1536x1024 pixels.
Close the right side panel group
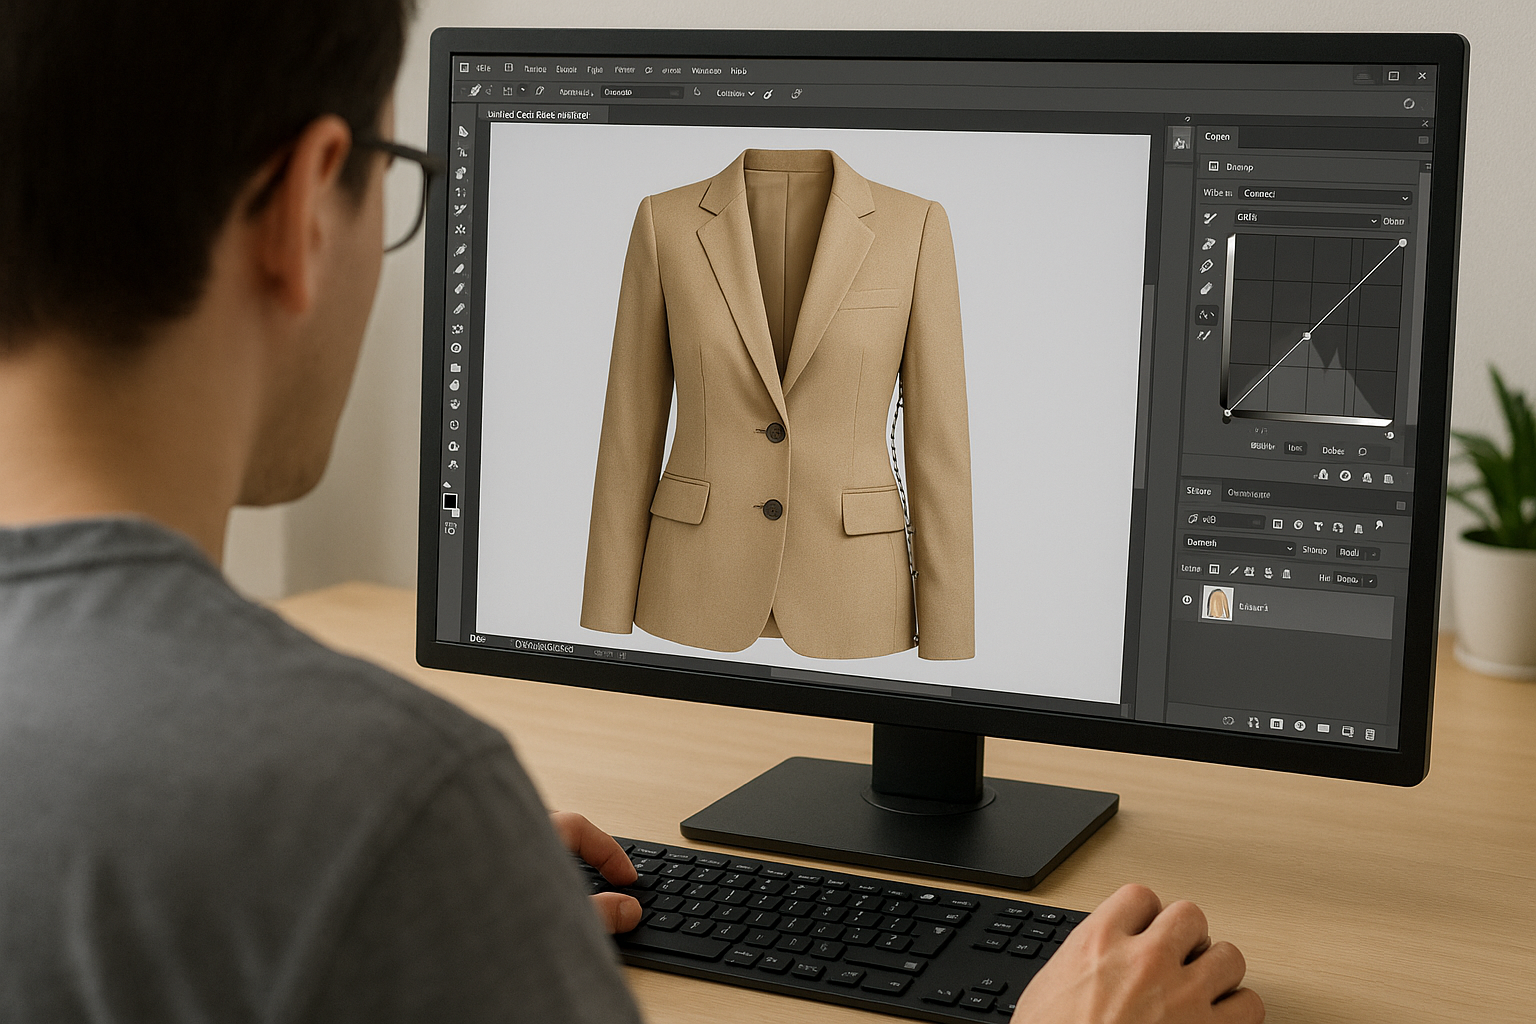[x=1425, y=123]
